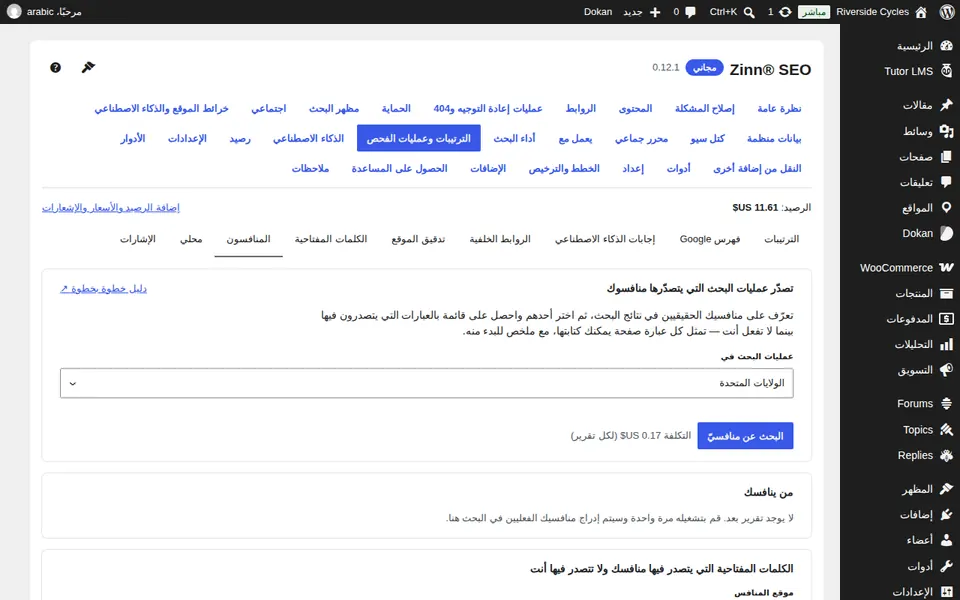Viewport: 960px width, 600px height.
Task: Open المنتجات products icon
Action: coord(946,293)
